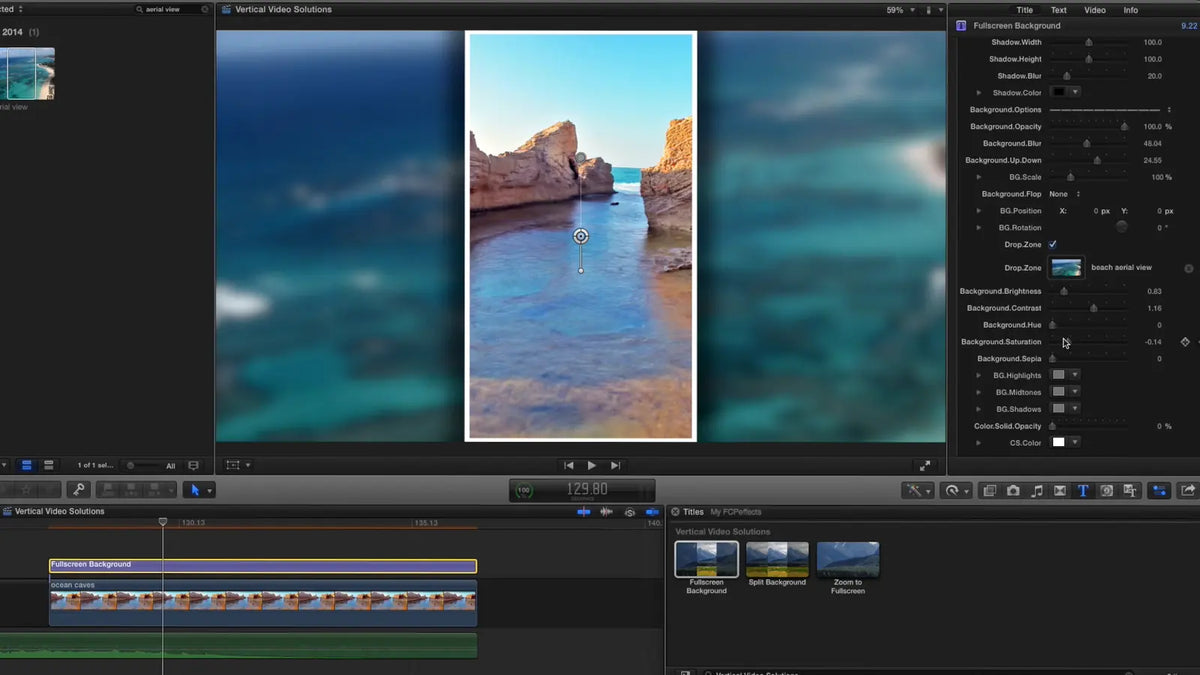The width and height of the screenshot is (1200, 675).
Task: Select the Fullscreen Background clip in timeline
Action: [x=263, y=566]
